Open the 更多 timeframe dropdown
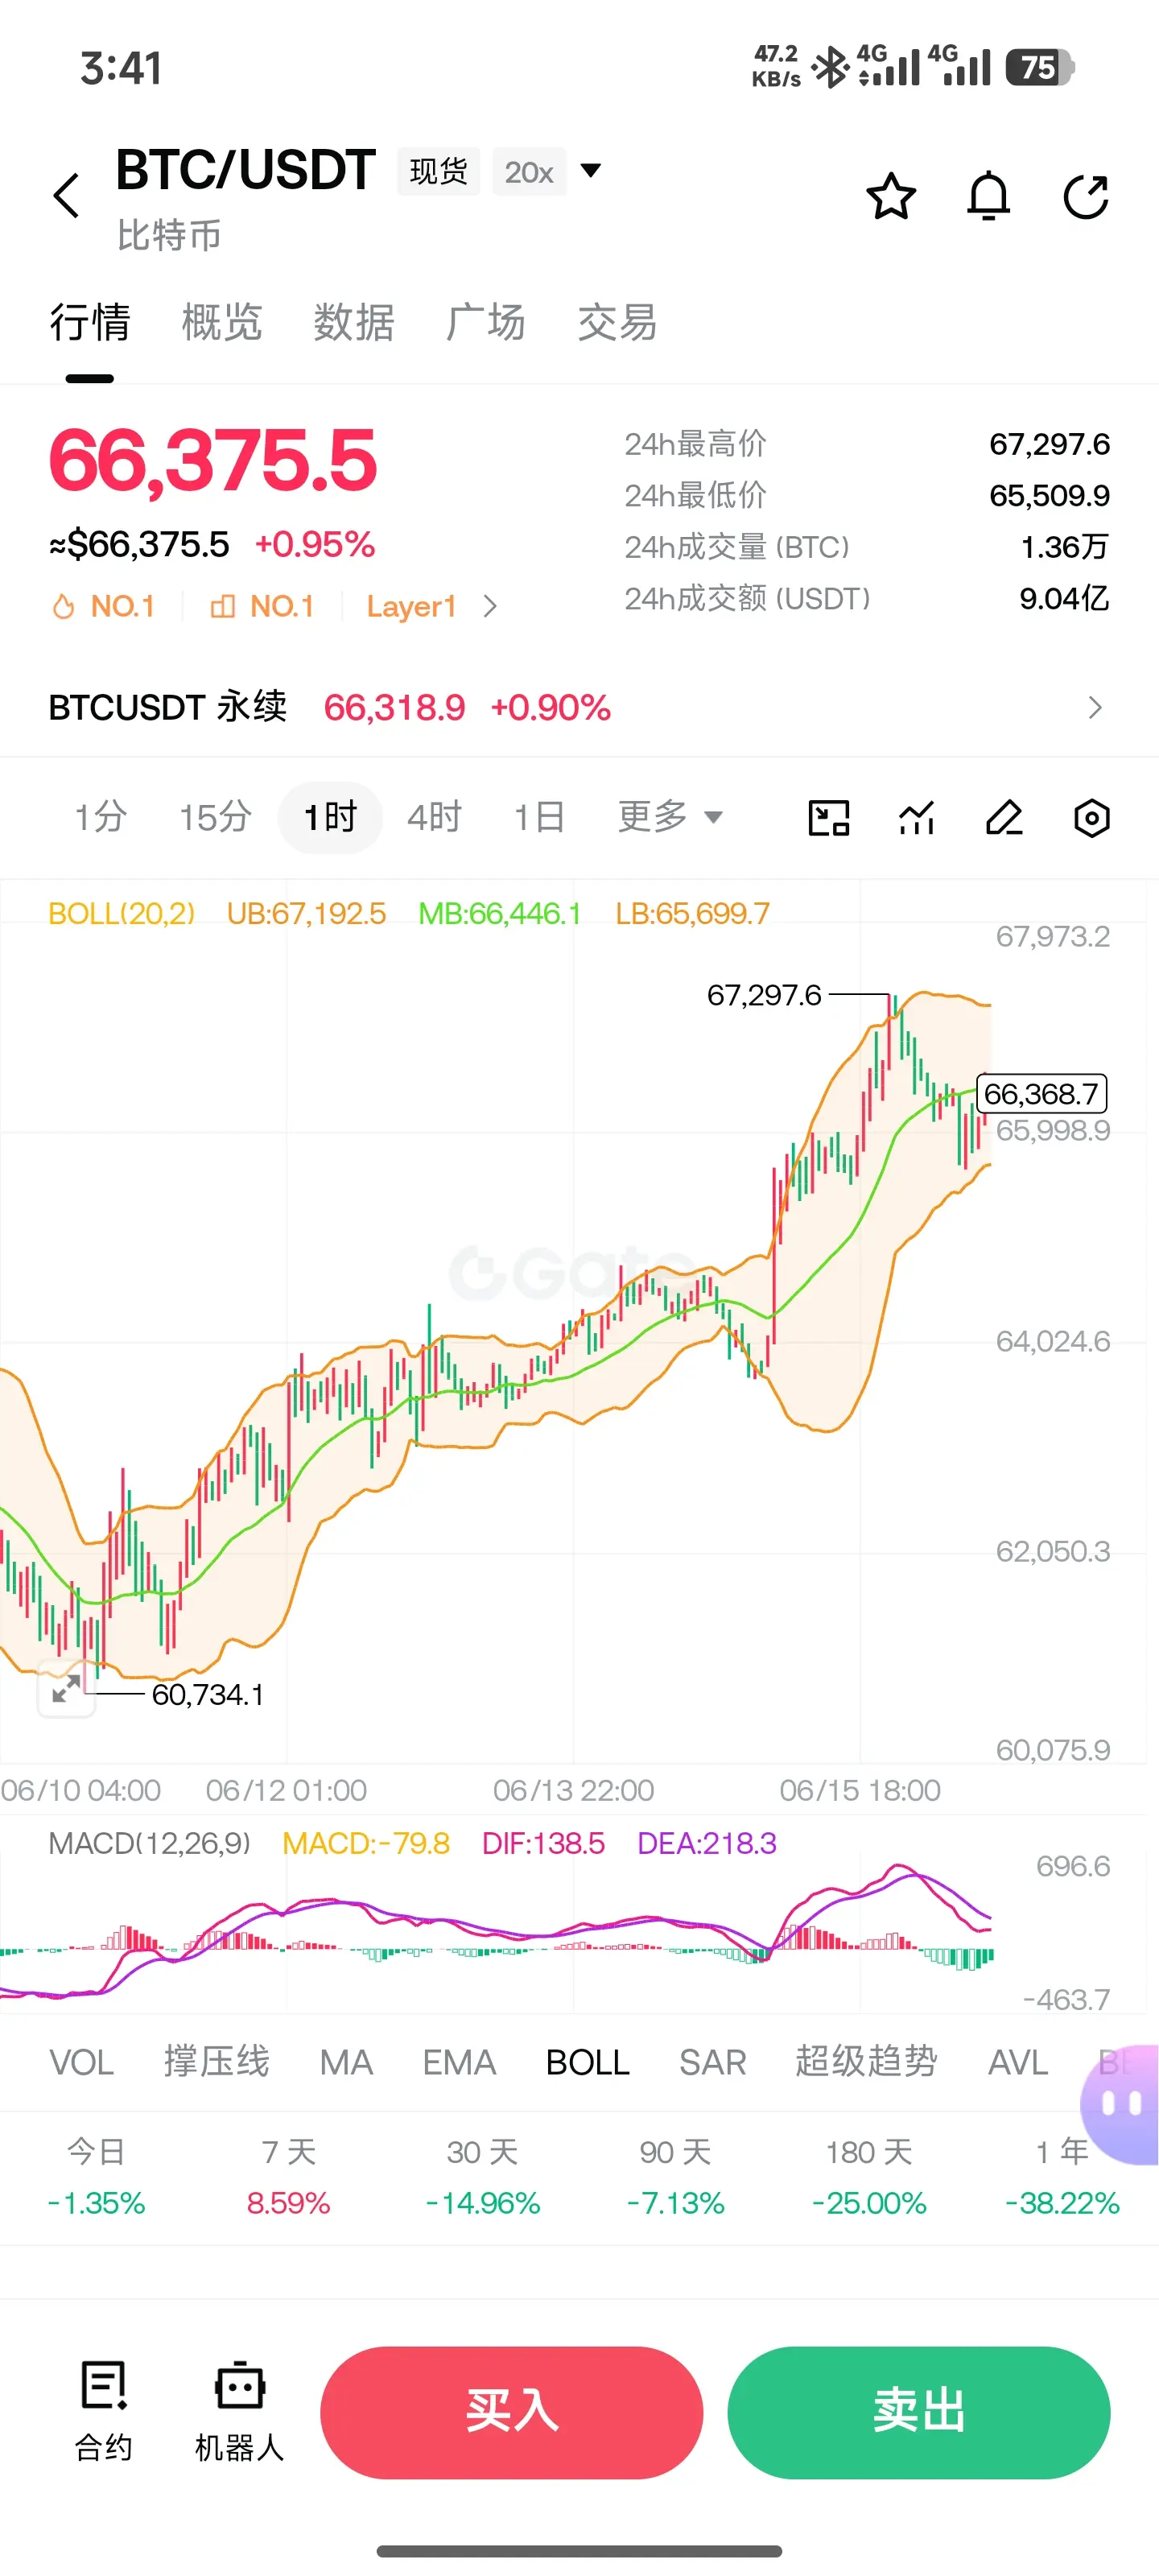1159x2576 pixels. 669,817
